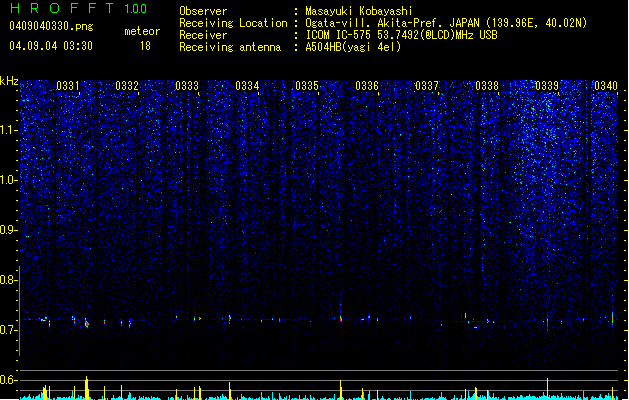
Task: Click the meteor label
Action: 142,31
